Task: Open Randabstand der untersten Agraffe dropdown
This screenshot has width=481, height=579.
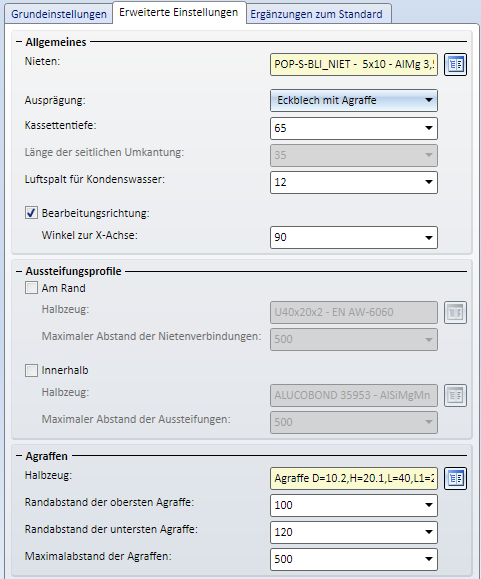Action: click(x=429, y=532)
